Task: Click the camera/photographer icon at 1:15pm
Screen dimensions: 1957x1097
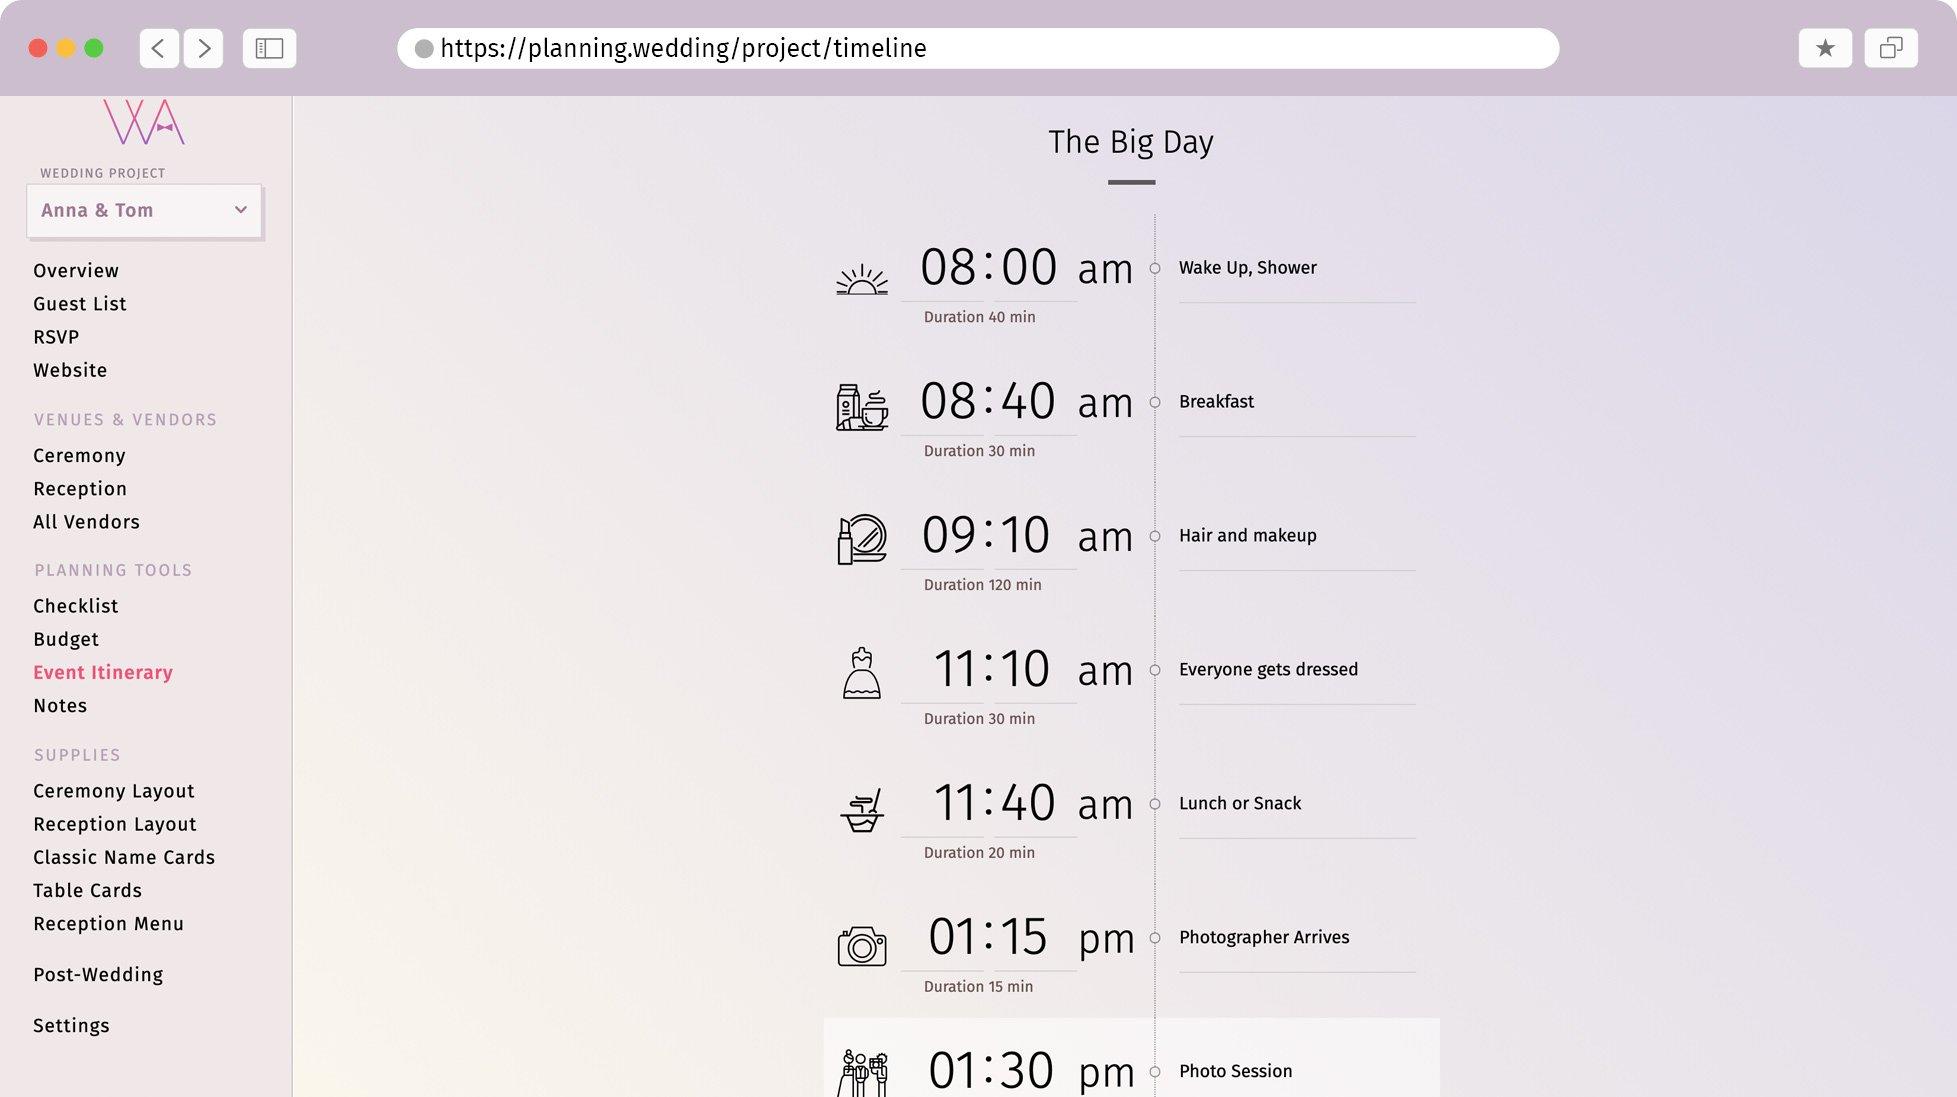Action: [x=862, y=944]
